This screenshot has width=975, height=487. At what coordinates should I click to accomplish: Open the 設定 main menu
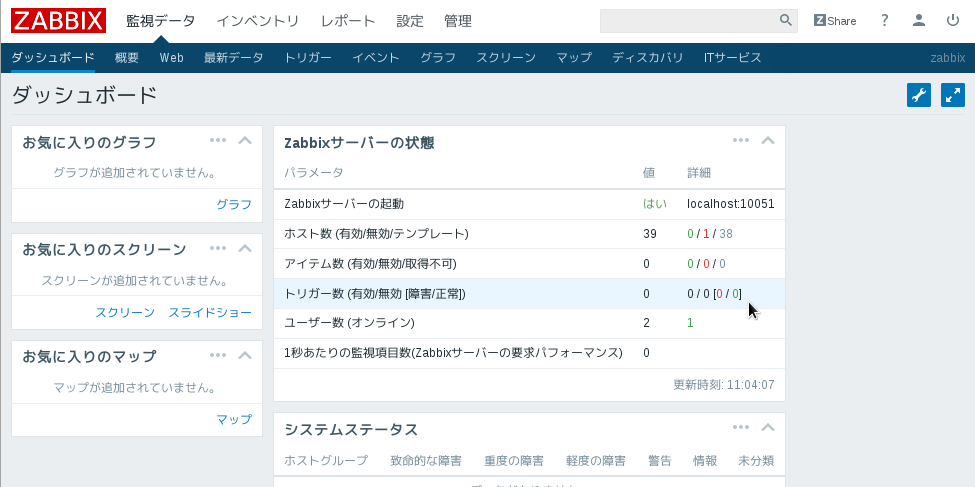coord(410,21)
